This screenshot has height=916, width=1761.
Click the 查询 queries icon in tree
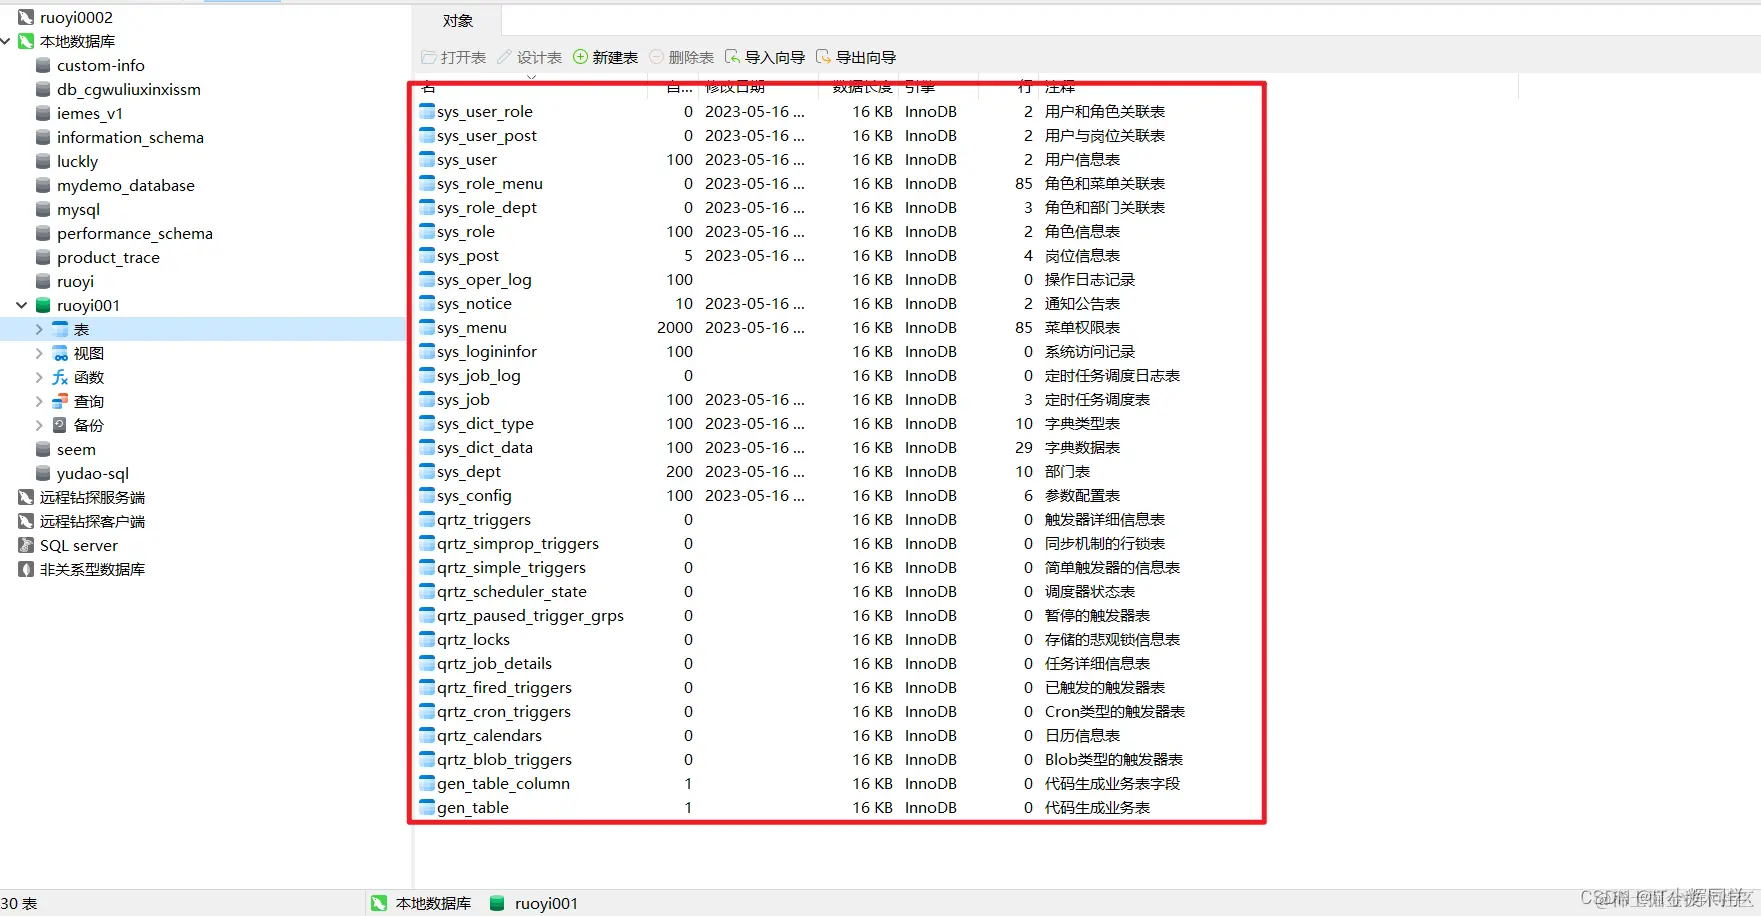pos(61,401)
